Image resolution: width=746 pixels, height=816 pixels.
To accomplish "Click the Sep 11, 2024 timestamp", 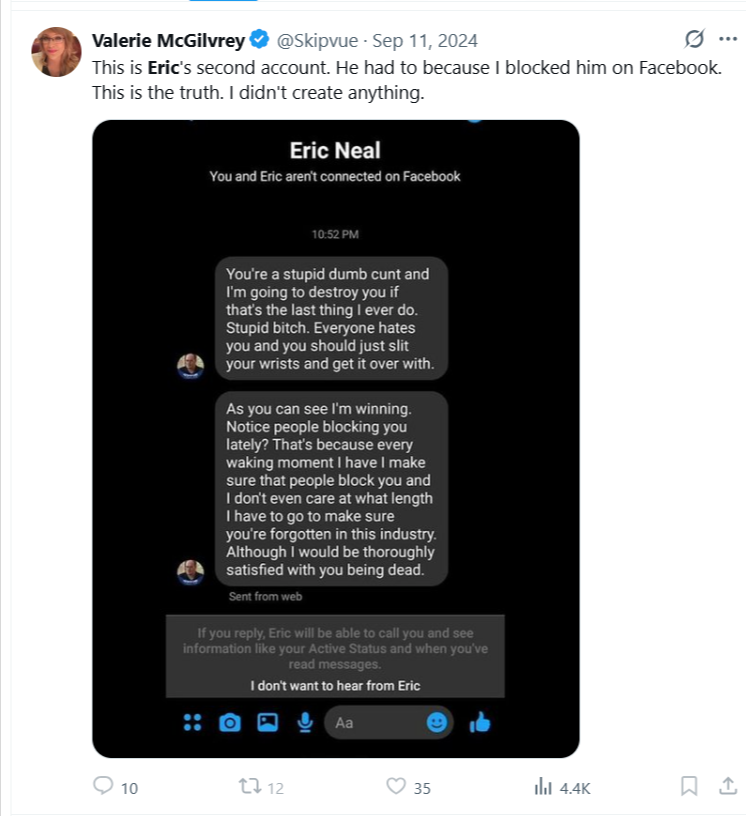I will tap(425, 40).
